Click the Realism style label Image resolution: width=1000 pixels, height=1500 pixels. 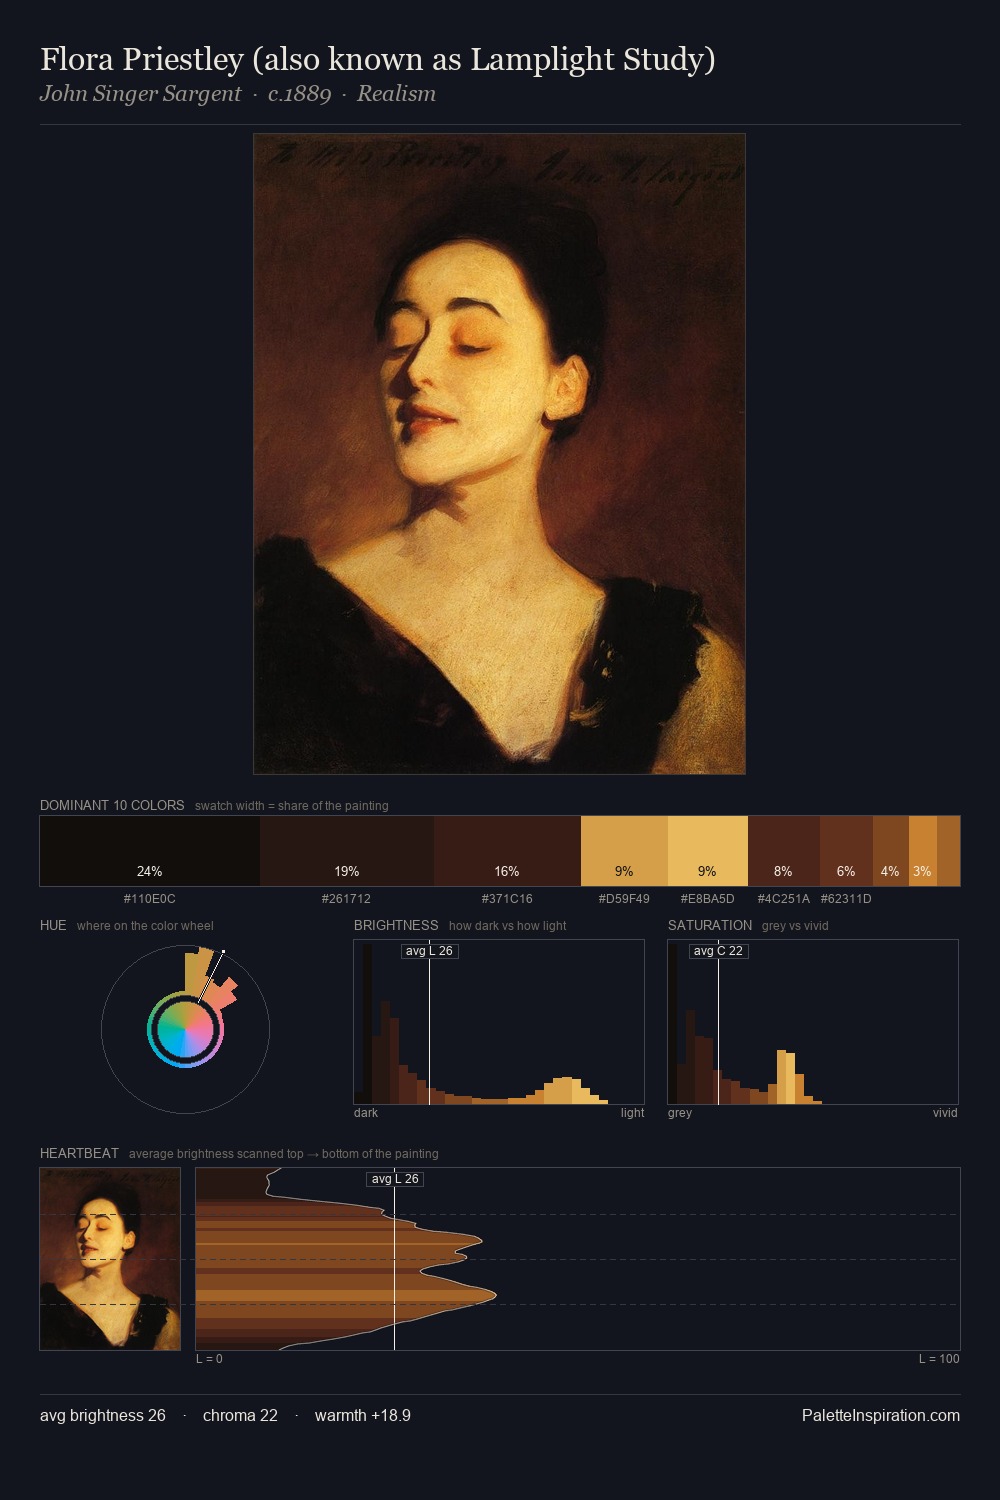(x=396, y=94)
